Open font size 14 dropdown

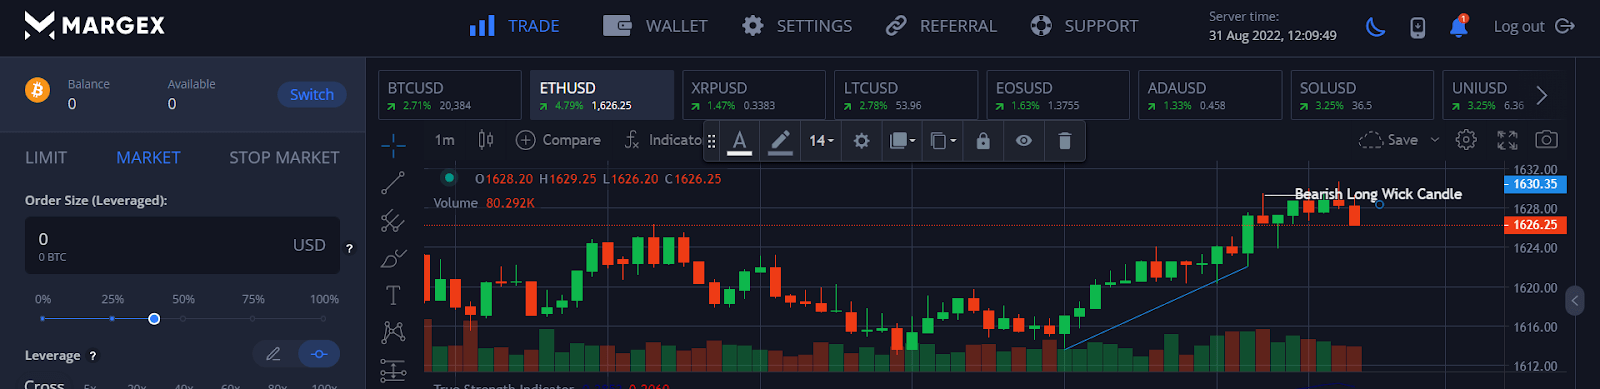point(821,141)
